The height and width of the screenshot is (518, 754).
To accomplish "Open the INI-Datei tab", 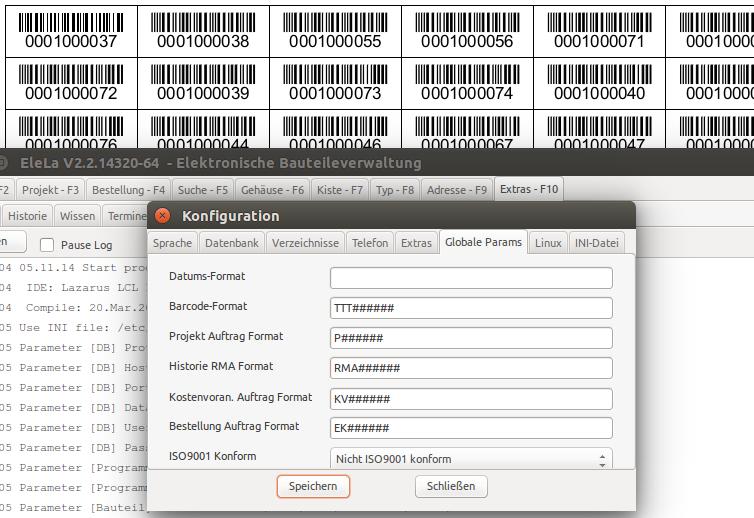I will (597, 243).
